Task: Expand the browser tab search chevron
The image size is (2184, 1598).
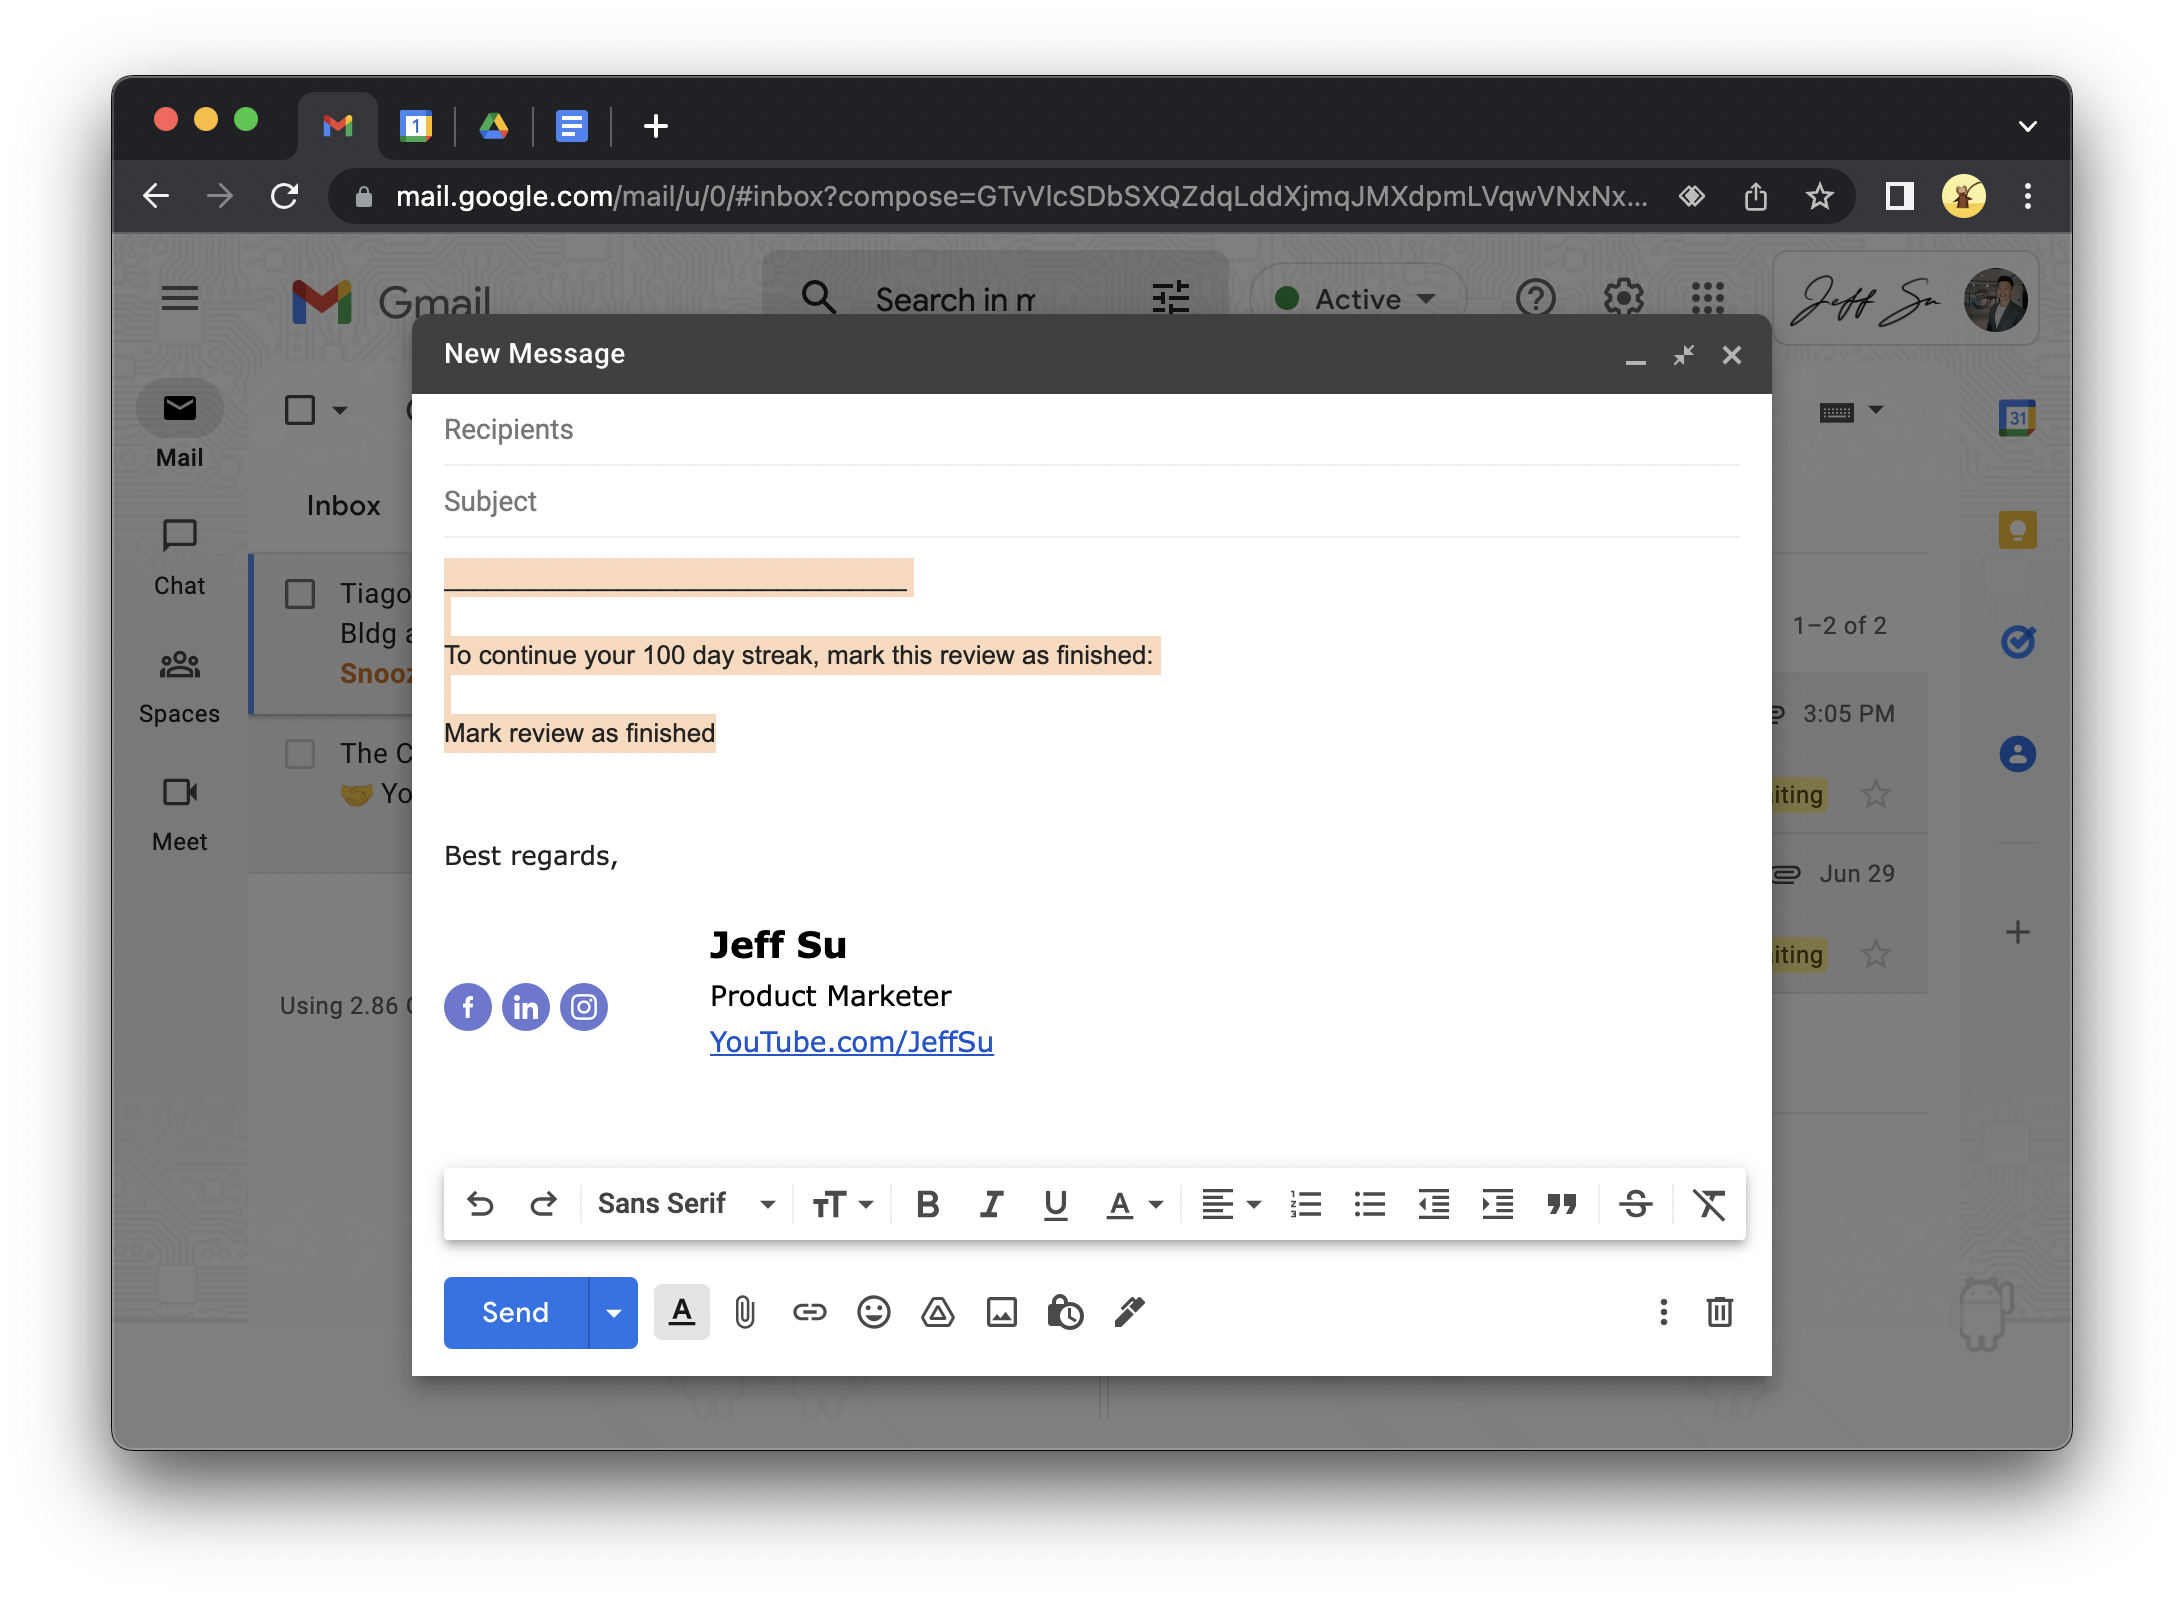Action: [x=2027, y=126]
